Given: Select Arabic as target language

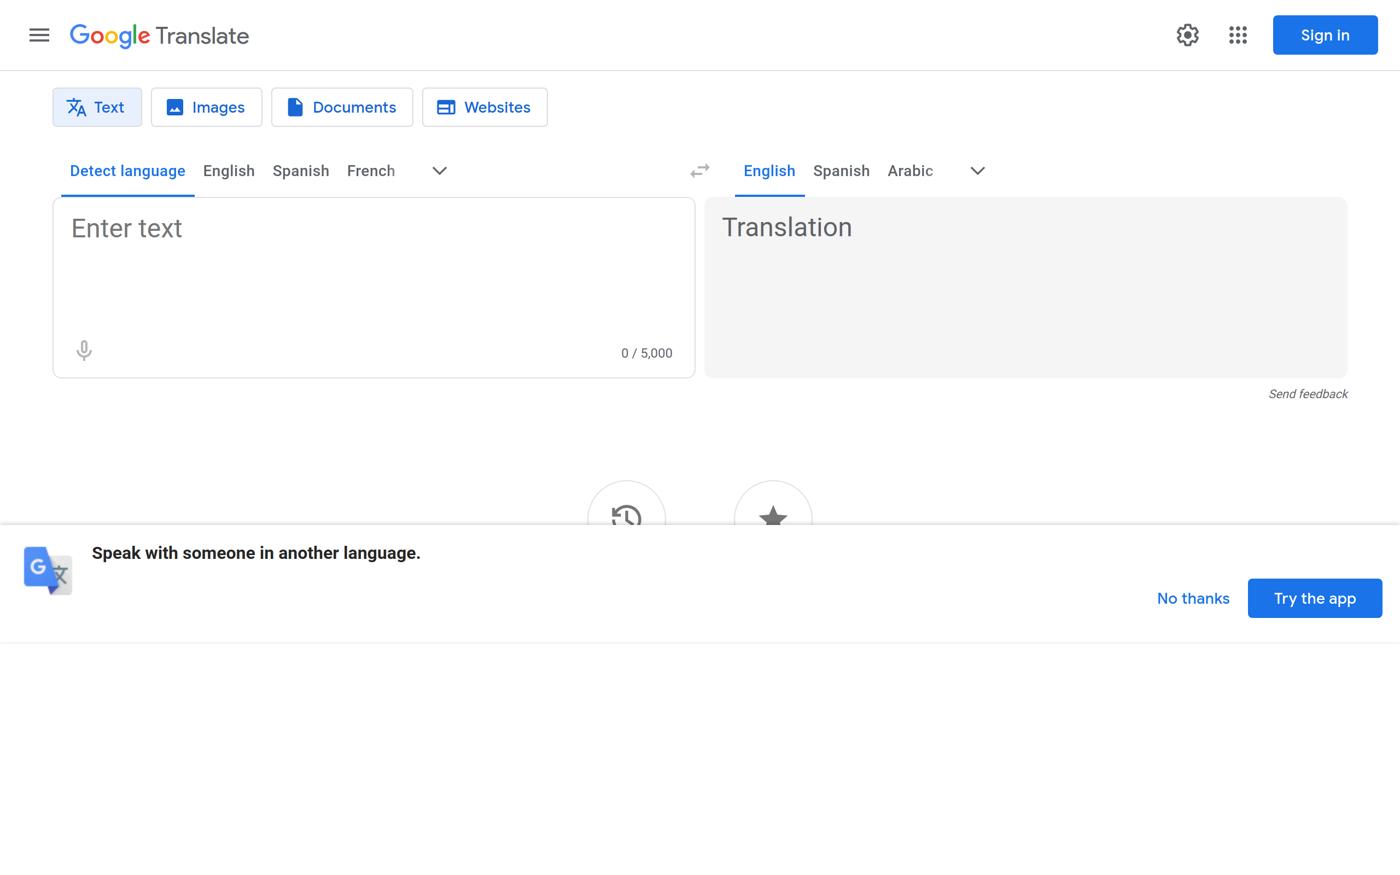Looking at the screenshot, I should (910, 171).
